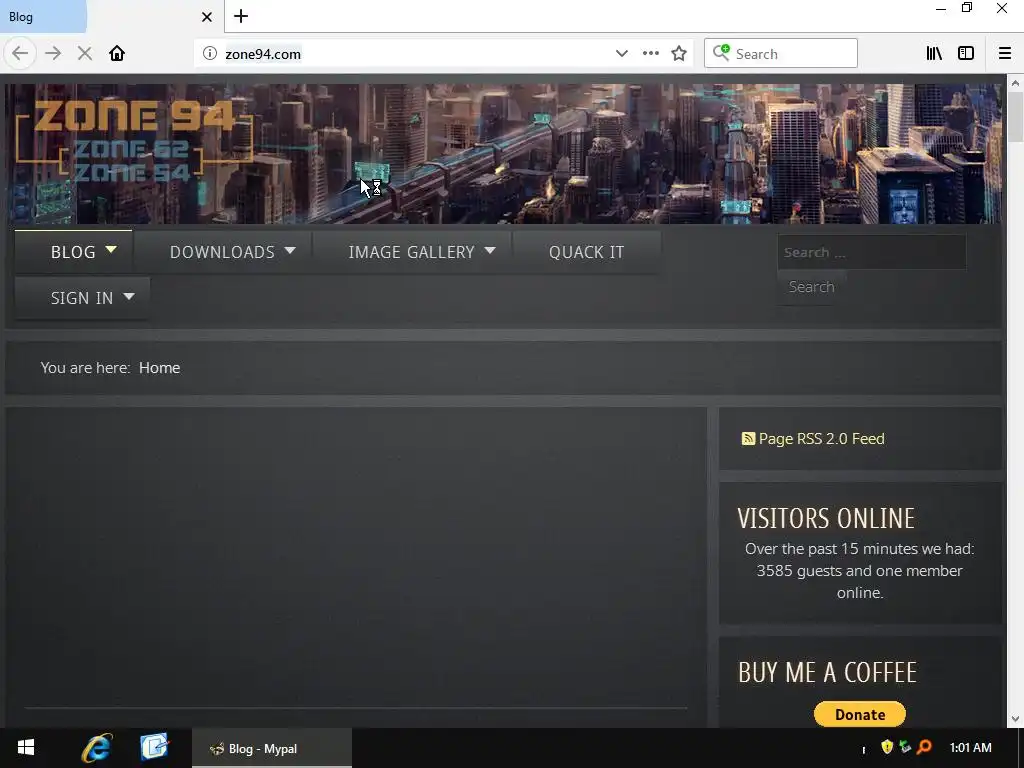Show site information icon in address bar

pyautogui.click(x=210, y=54)
